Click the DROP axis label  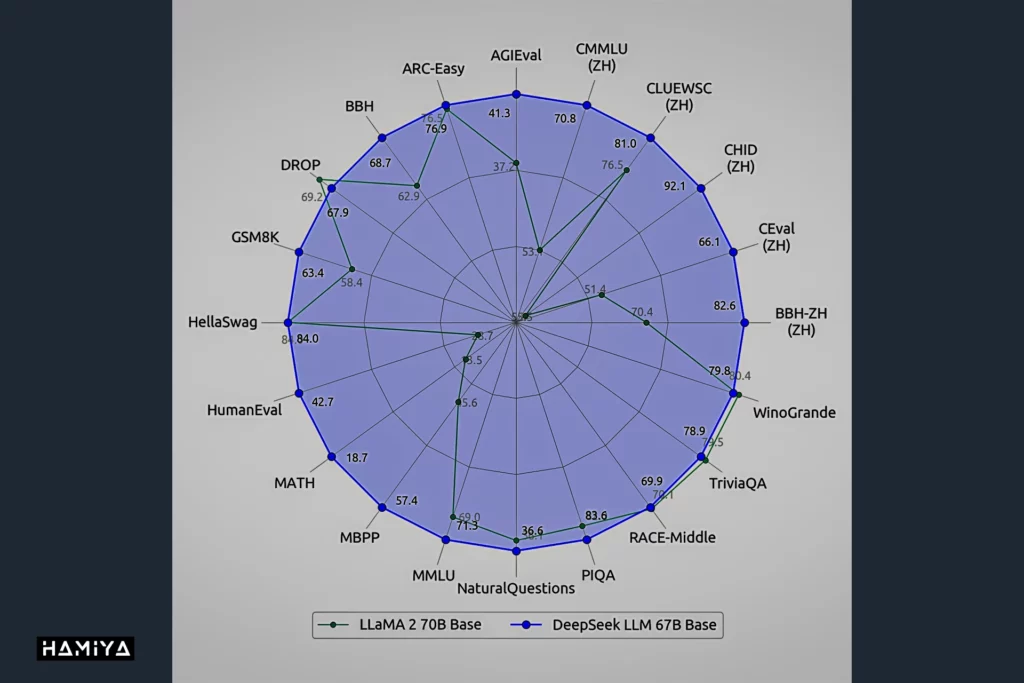point(300,165)
